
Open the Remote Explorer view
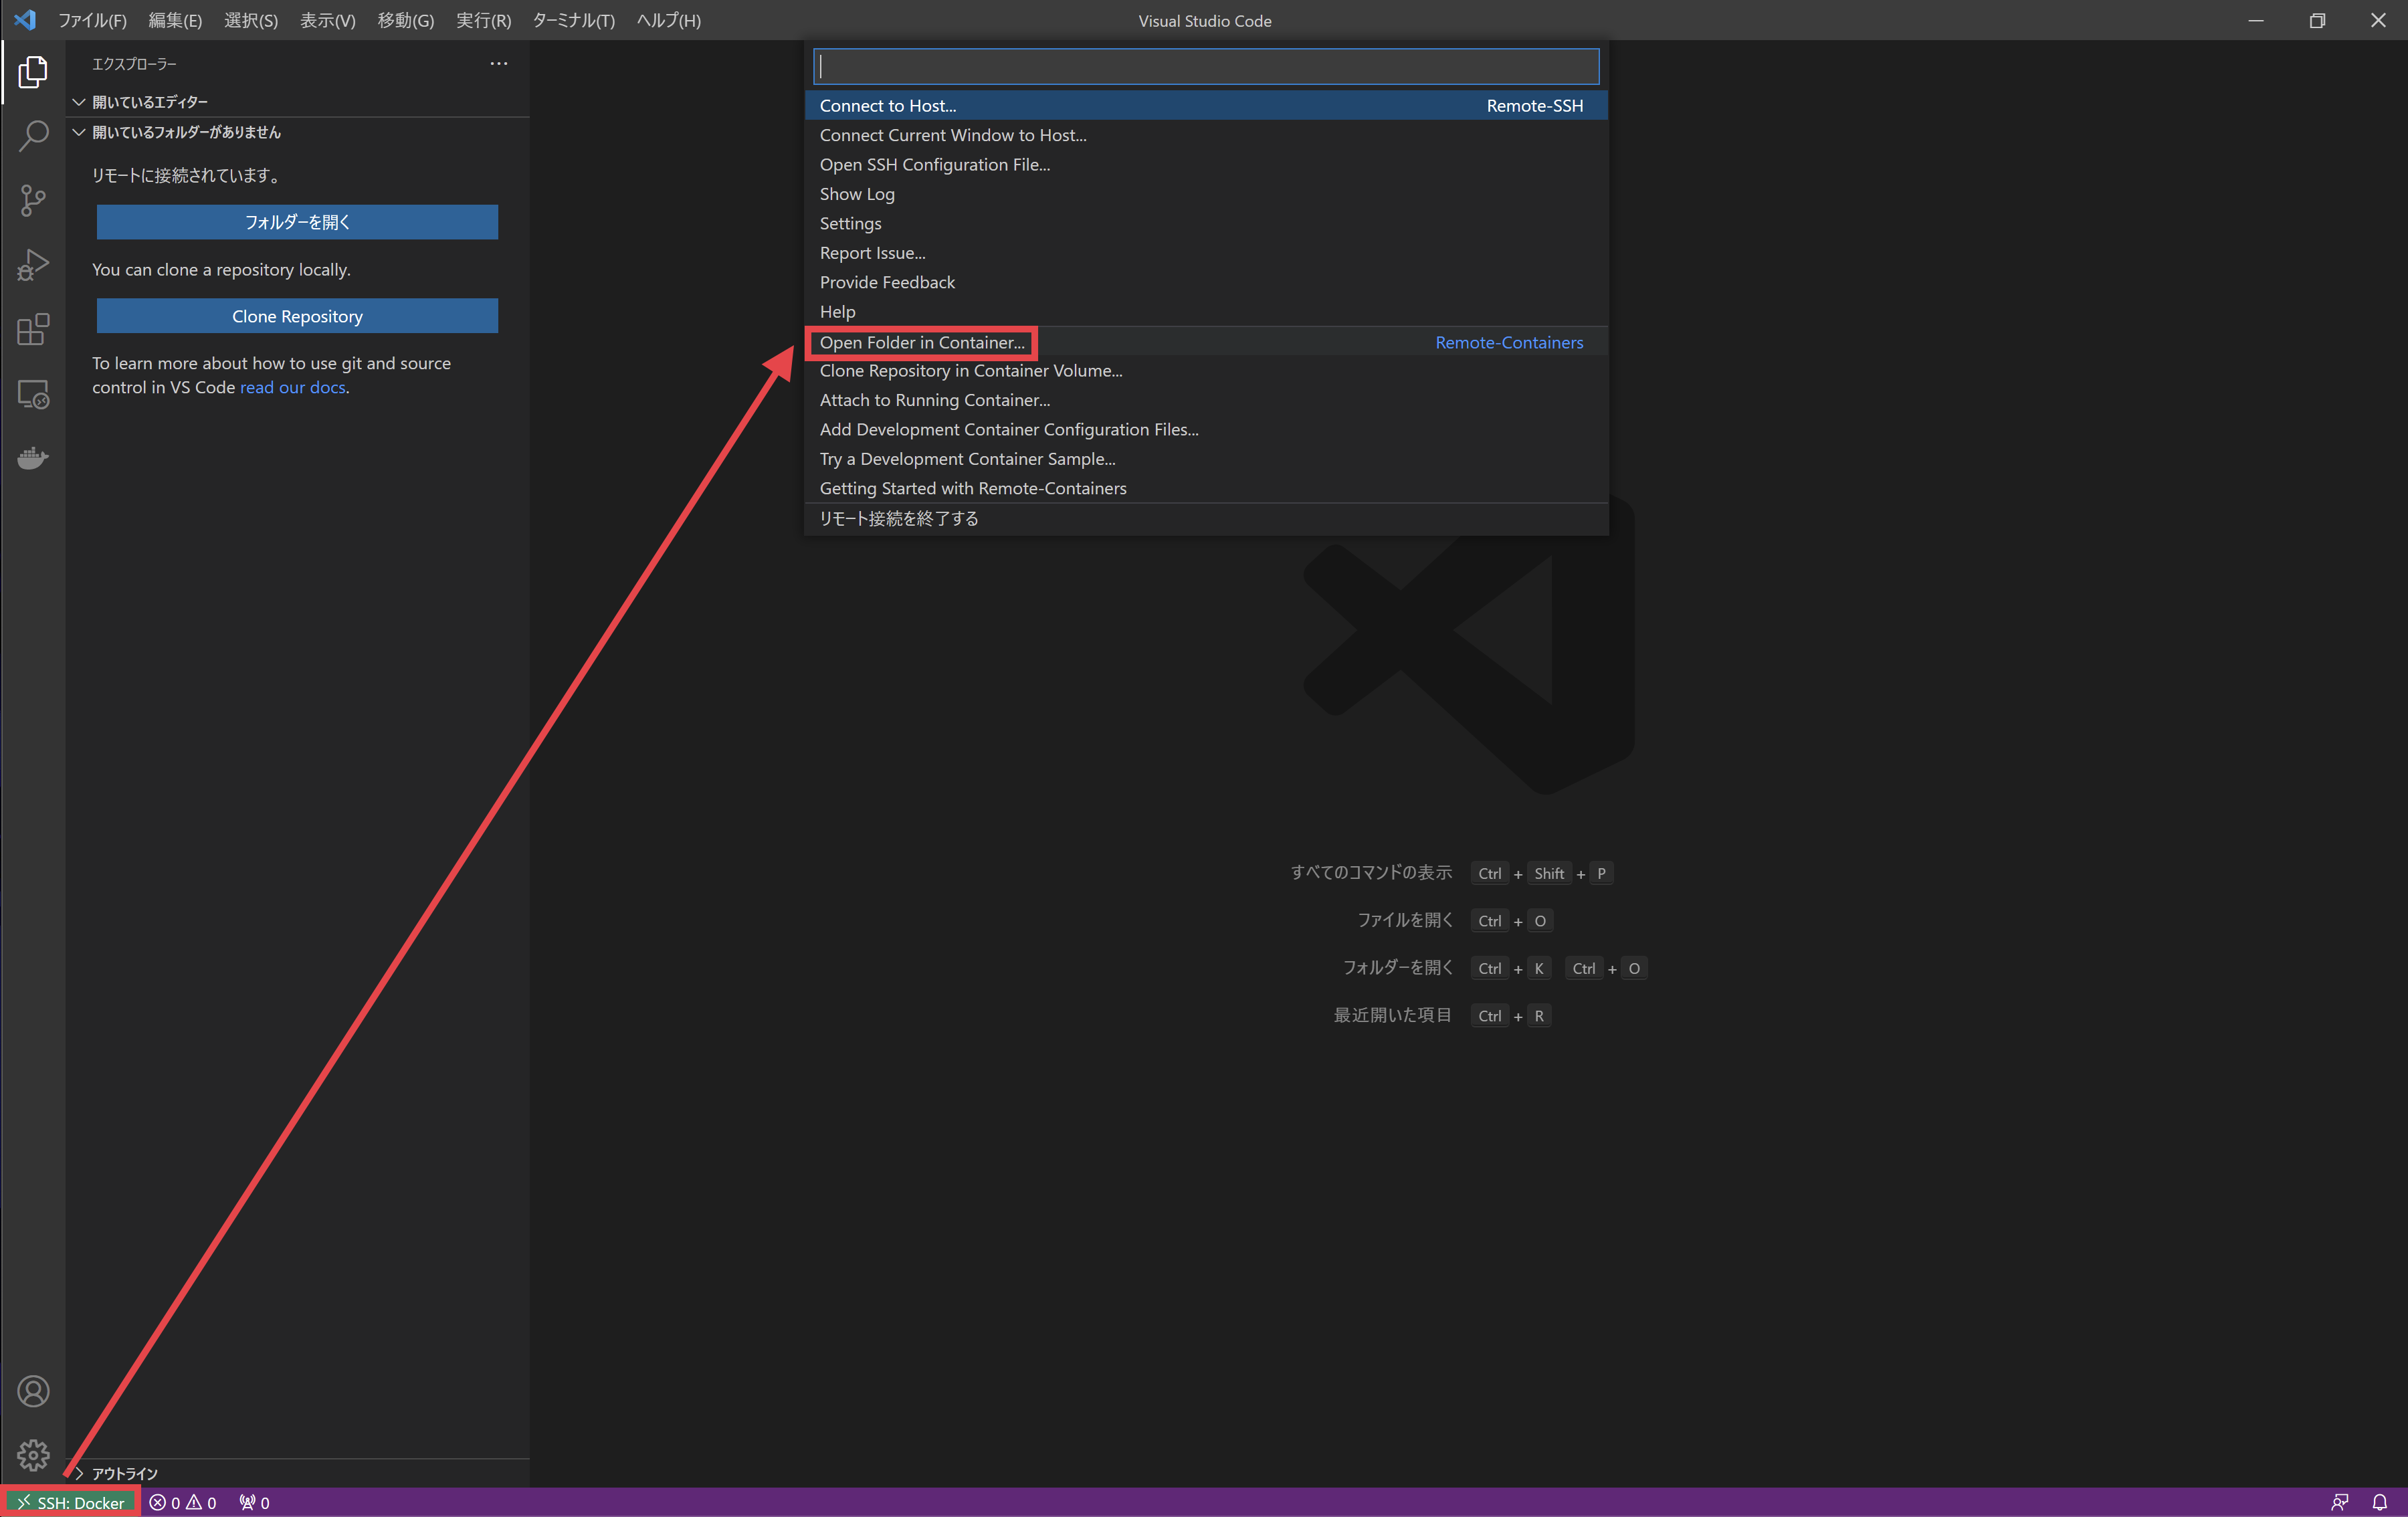coord(33,394)
